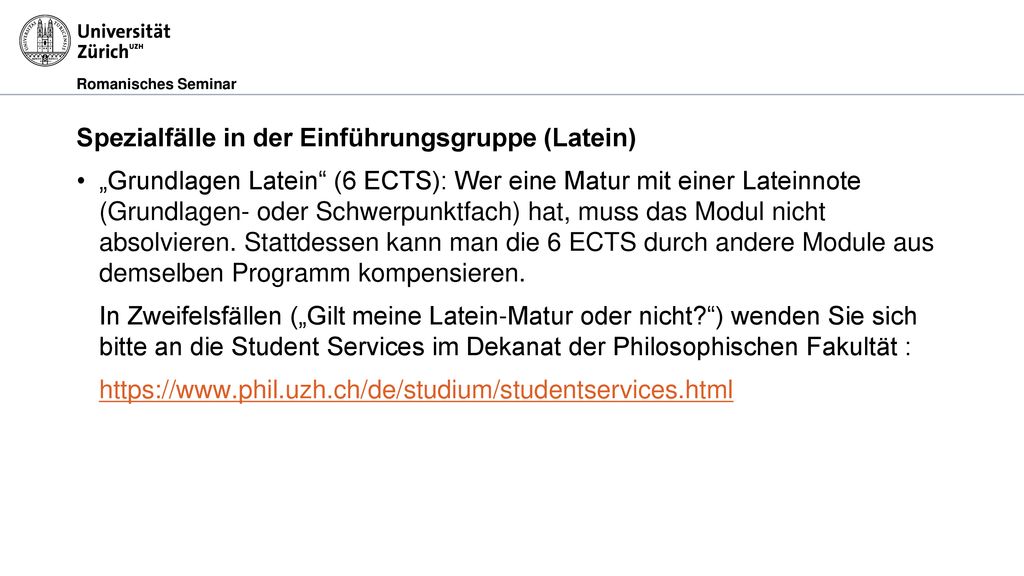Open the studentservices.html hyperlink

pos(416,390)
